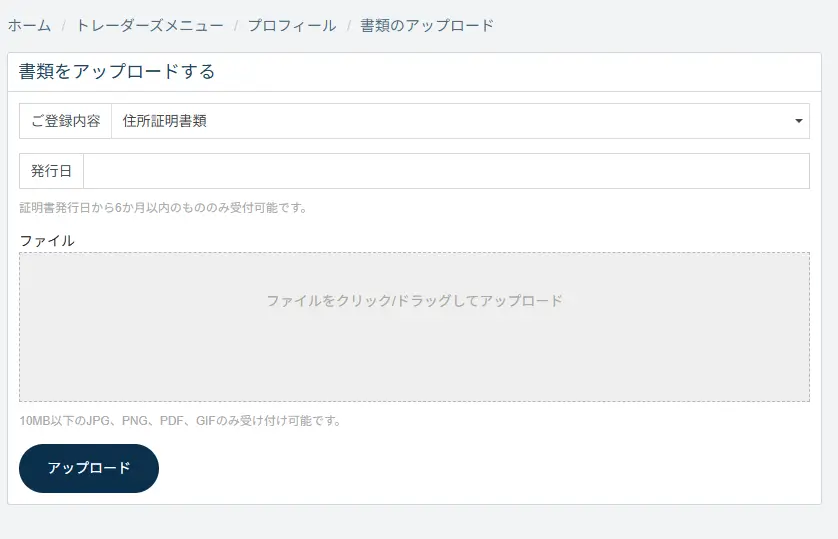Screen dimensions: 838x539
Task: Click the 書類をアップロードする panel heading
Action: click(x=117, y=72)
